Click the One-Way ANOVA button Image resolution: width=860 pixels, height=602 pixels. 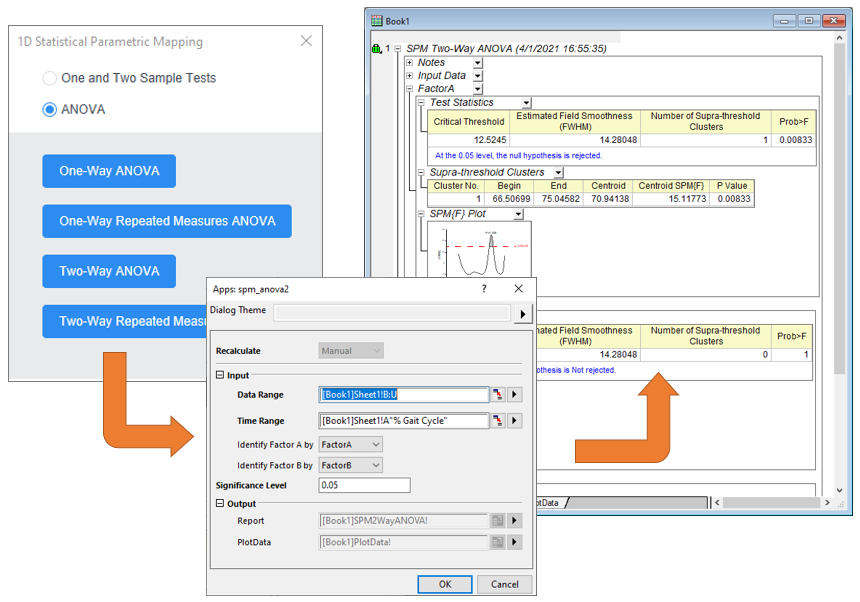[109, 171]
